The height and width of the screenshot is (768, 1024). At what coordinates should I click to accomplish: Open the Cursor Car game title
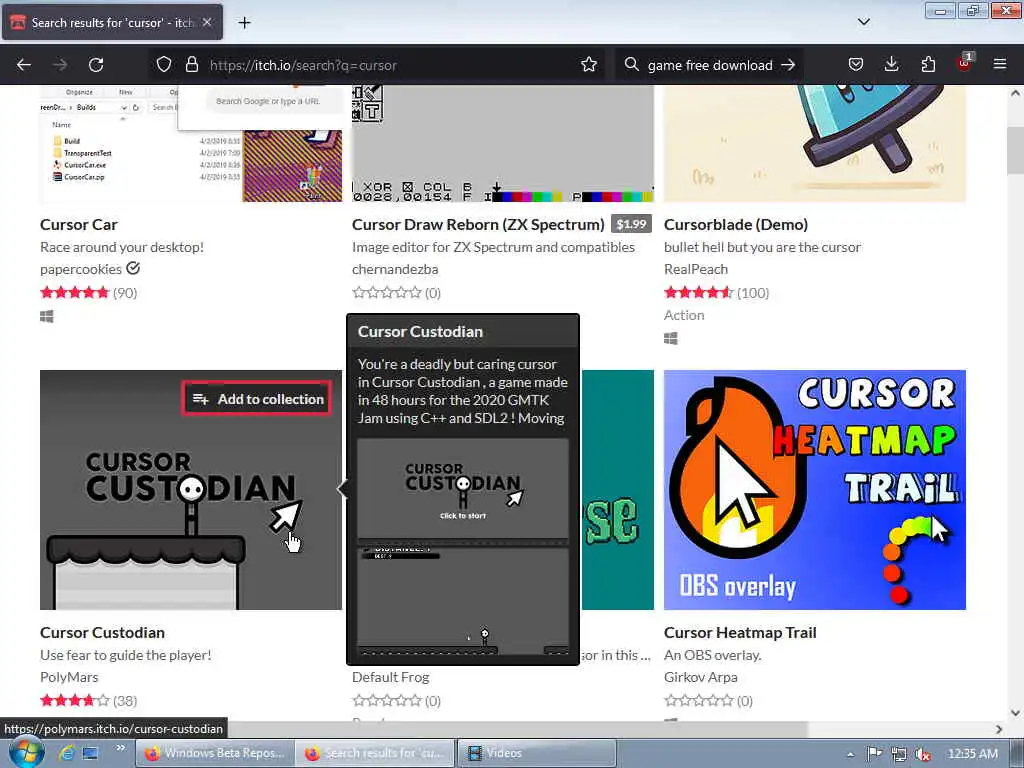[x=78, y=225]
